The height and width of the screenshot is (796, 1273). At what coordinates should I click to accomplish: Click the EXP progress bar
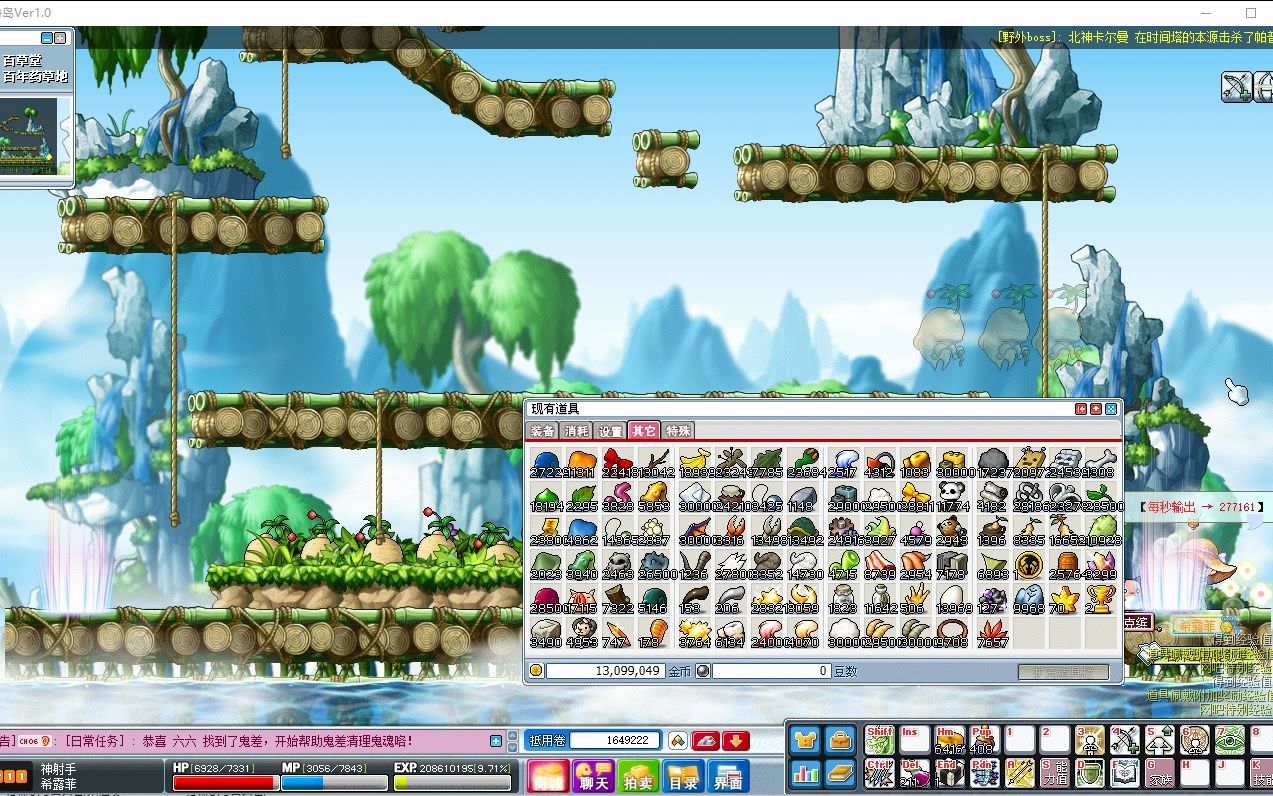(452, 782)
